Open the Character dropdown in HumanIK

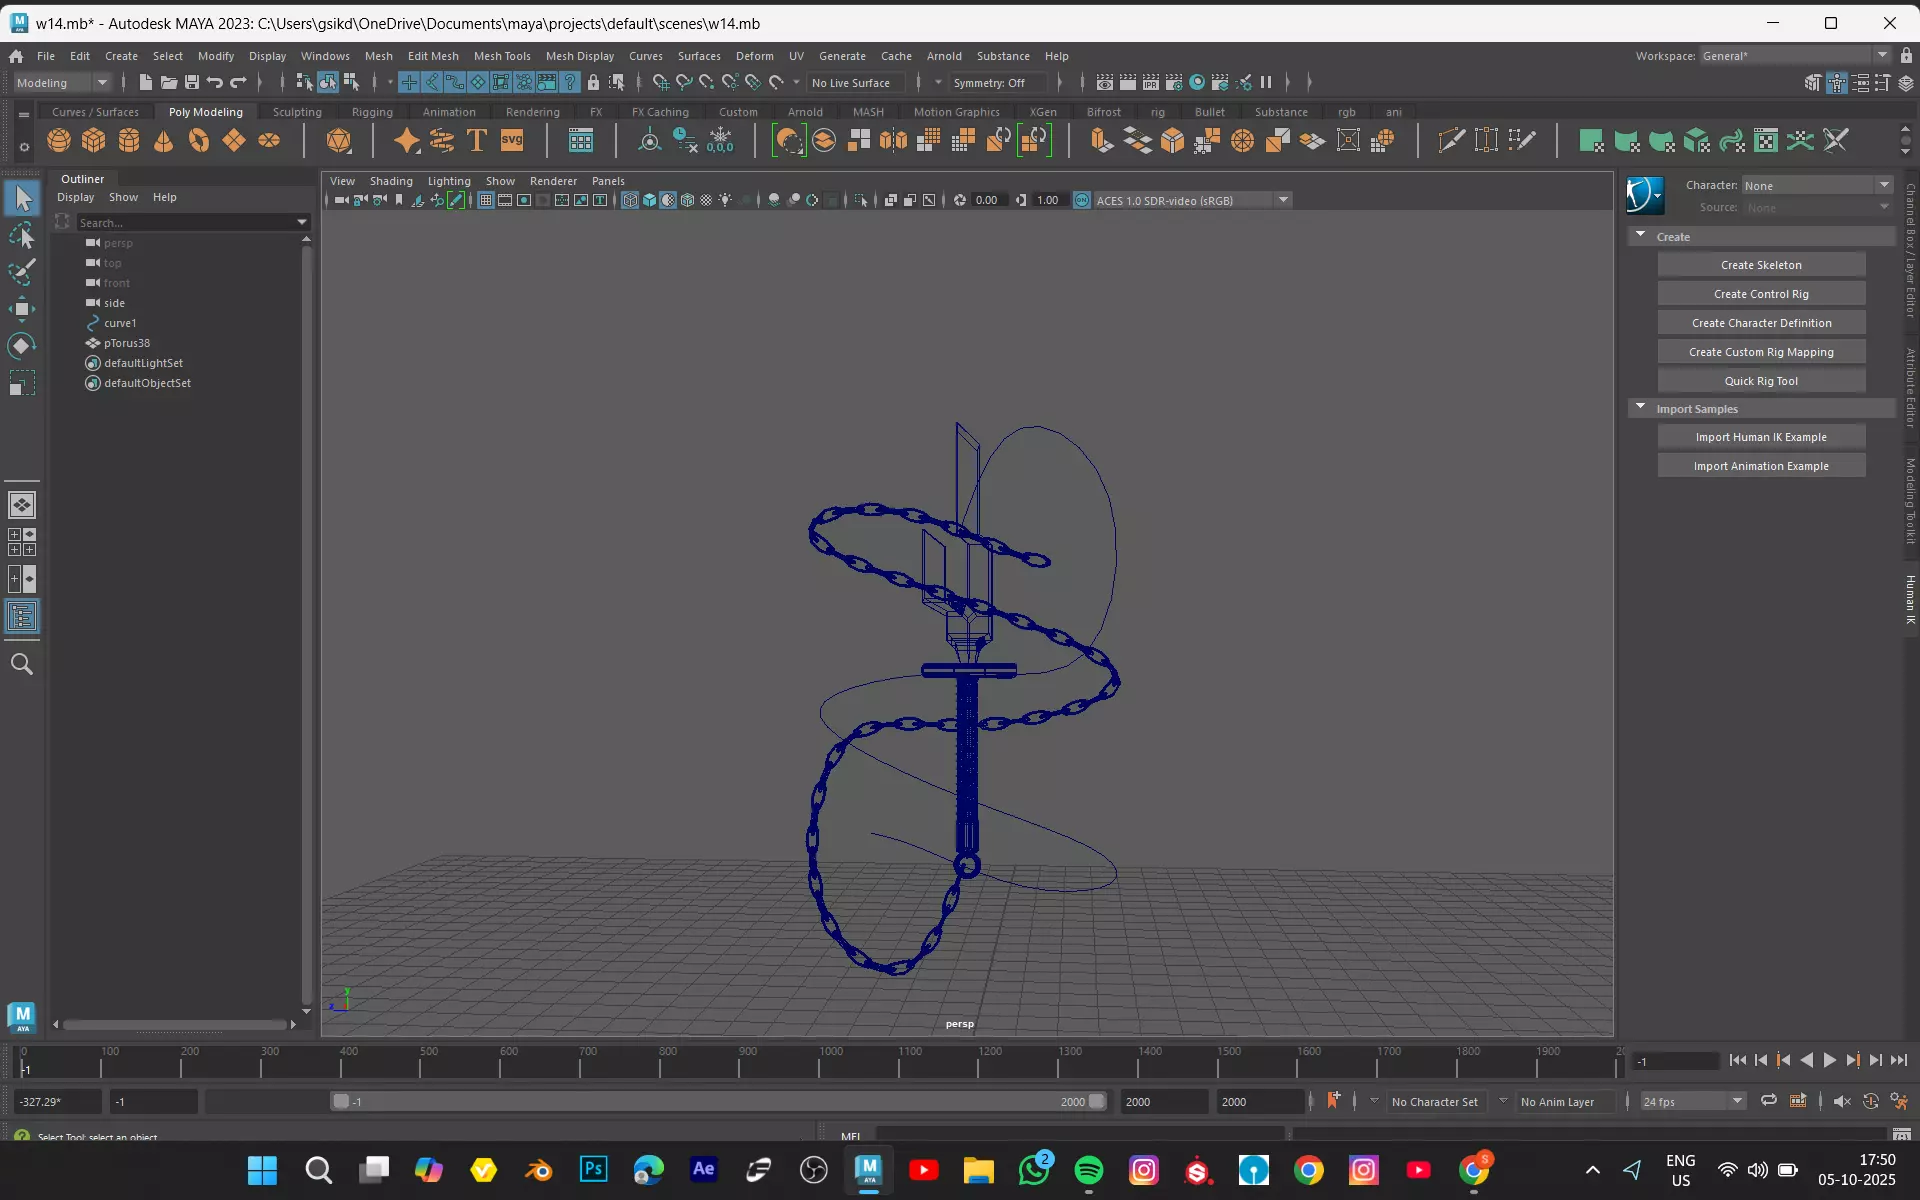(x=1884, y=185)
